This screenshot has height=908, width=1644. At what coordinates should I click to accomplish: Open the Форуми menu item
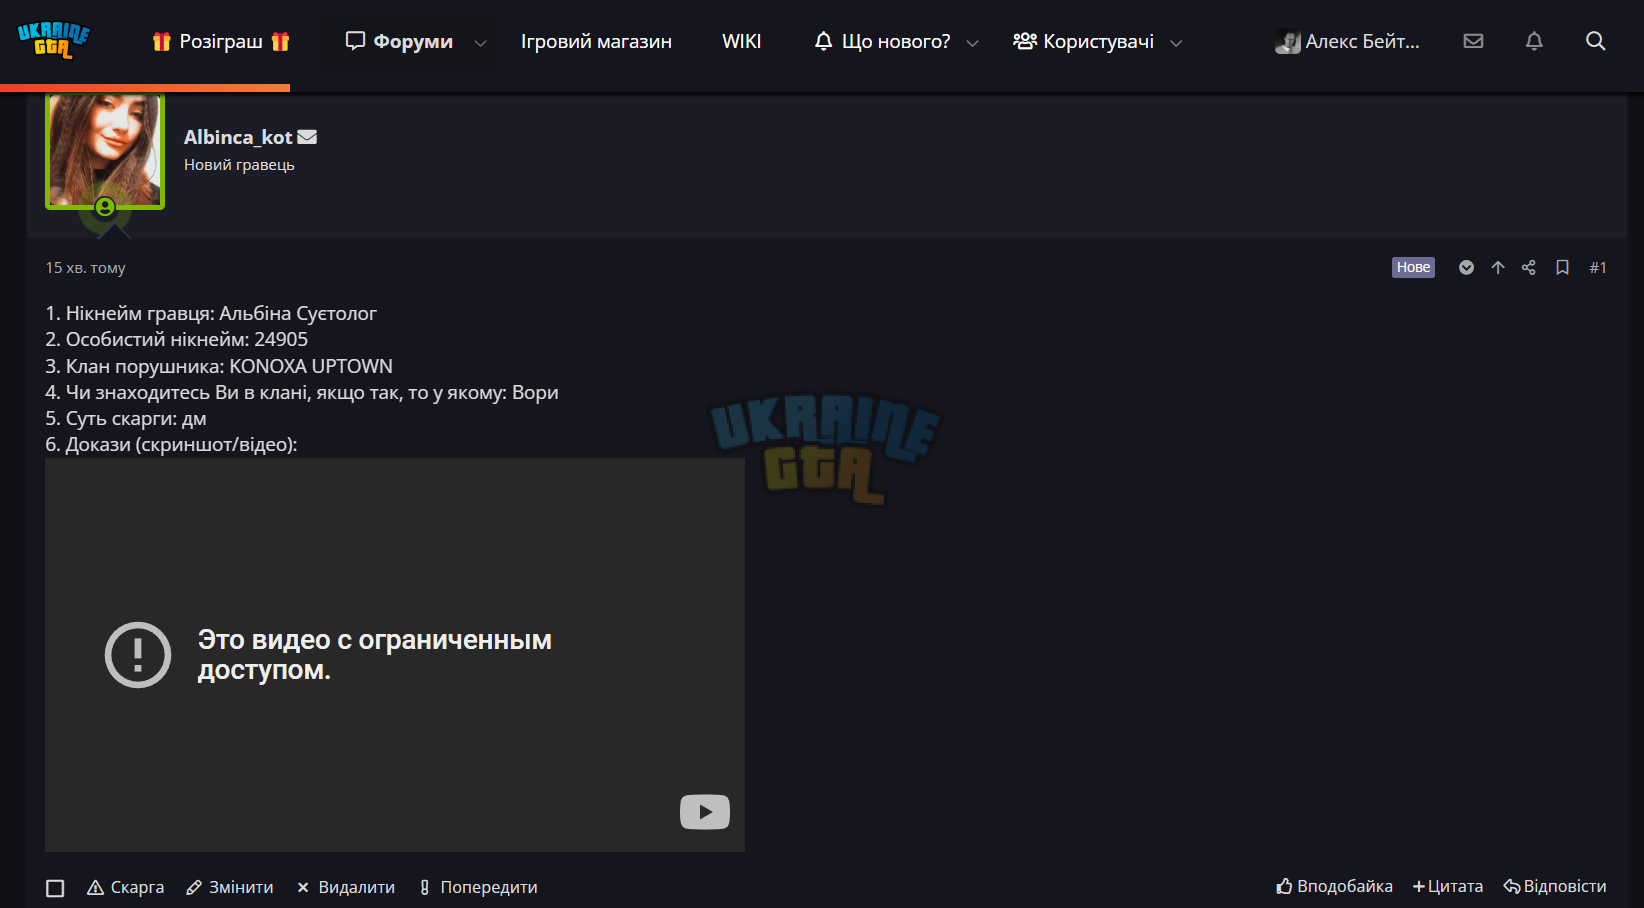point(399,42)
